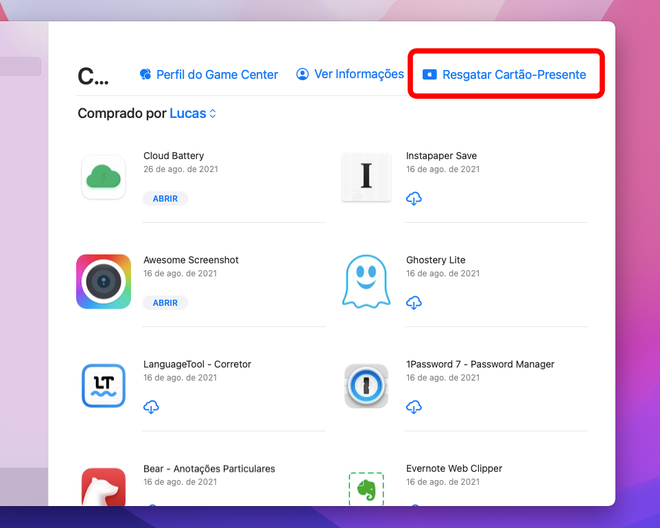
Task: Select the Ghostery Lite title
Action: pos(436,260)
